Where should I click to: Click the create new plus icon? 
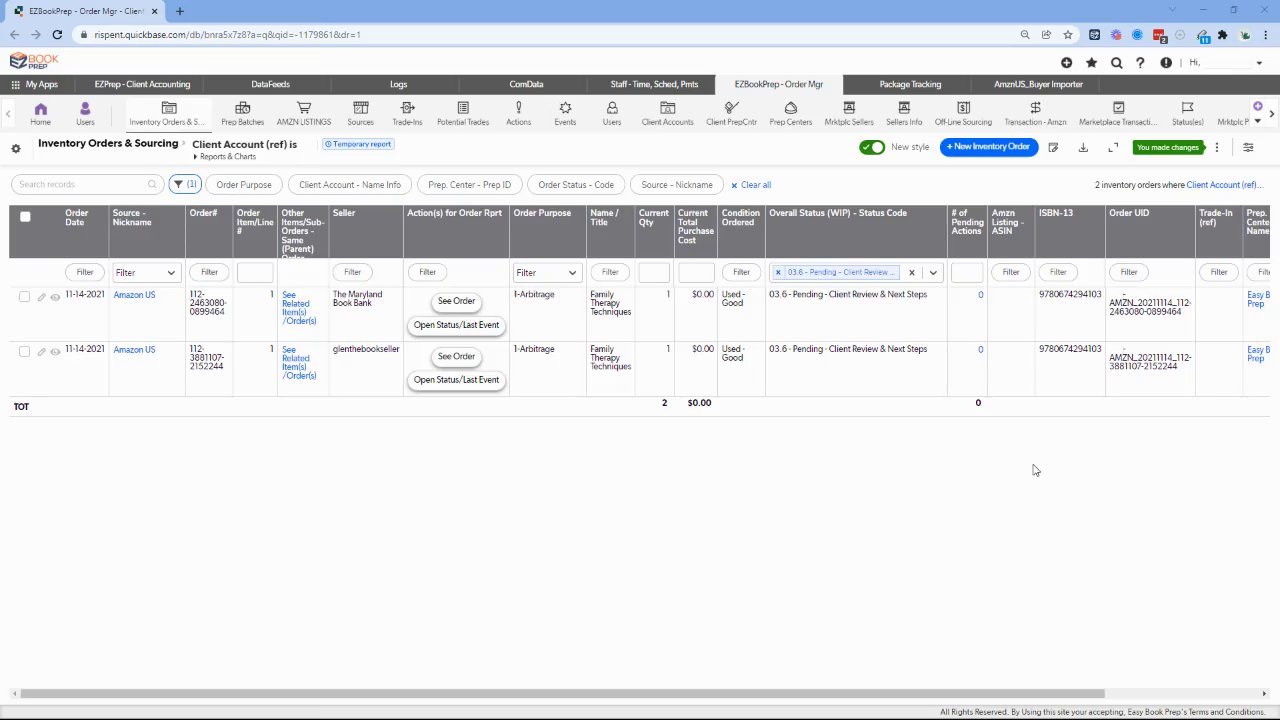[x=1067, y=63]
